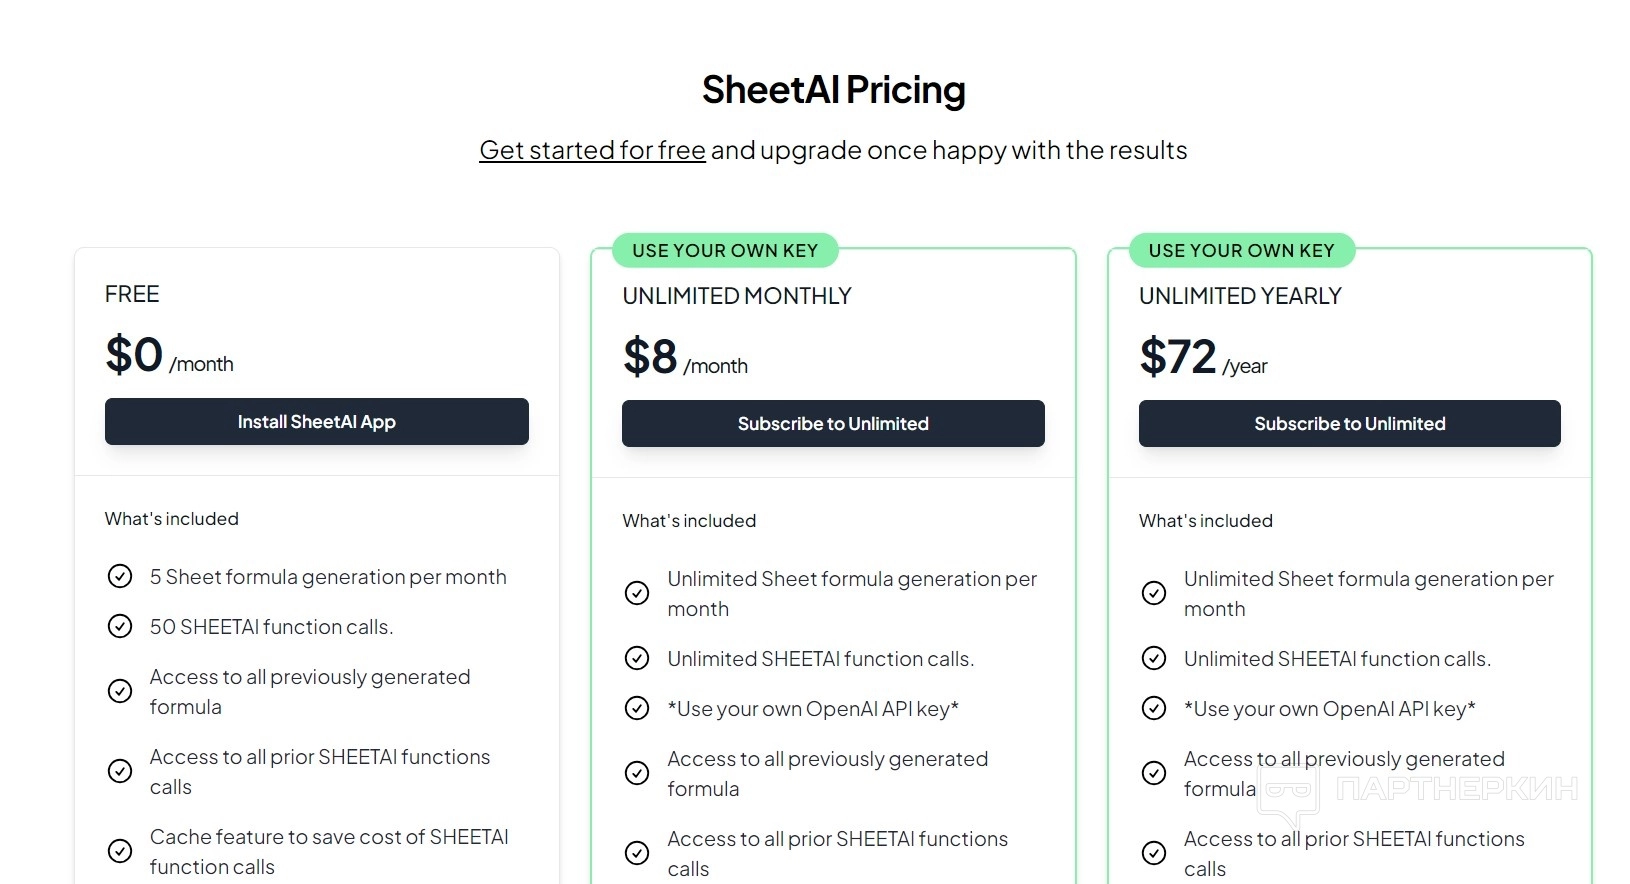
Task: Click checkmark beside Cache feature to save cost
Action: point(120,851)
